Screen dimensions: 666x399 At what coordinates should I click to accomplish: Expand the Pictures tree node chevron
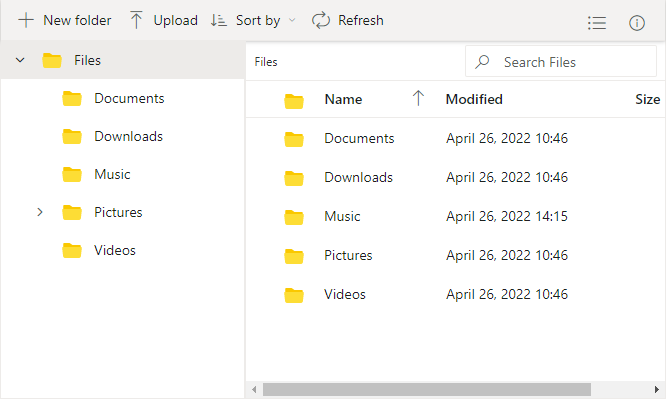pyautogui.click(x=40, y=212)
